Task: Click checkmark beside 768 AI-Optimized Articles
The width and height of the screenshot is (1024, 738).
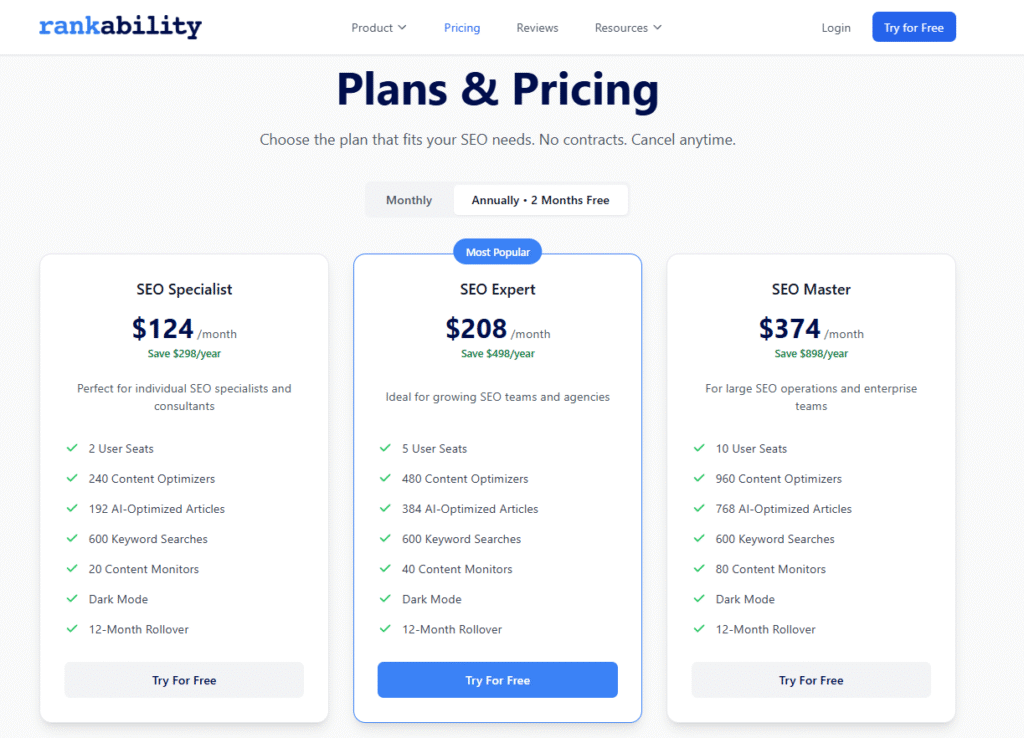Action: 699,509
